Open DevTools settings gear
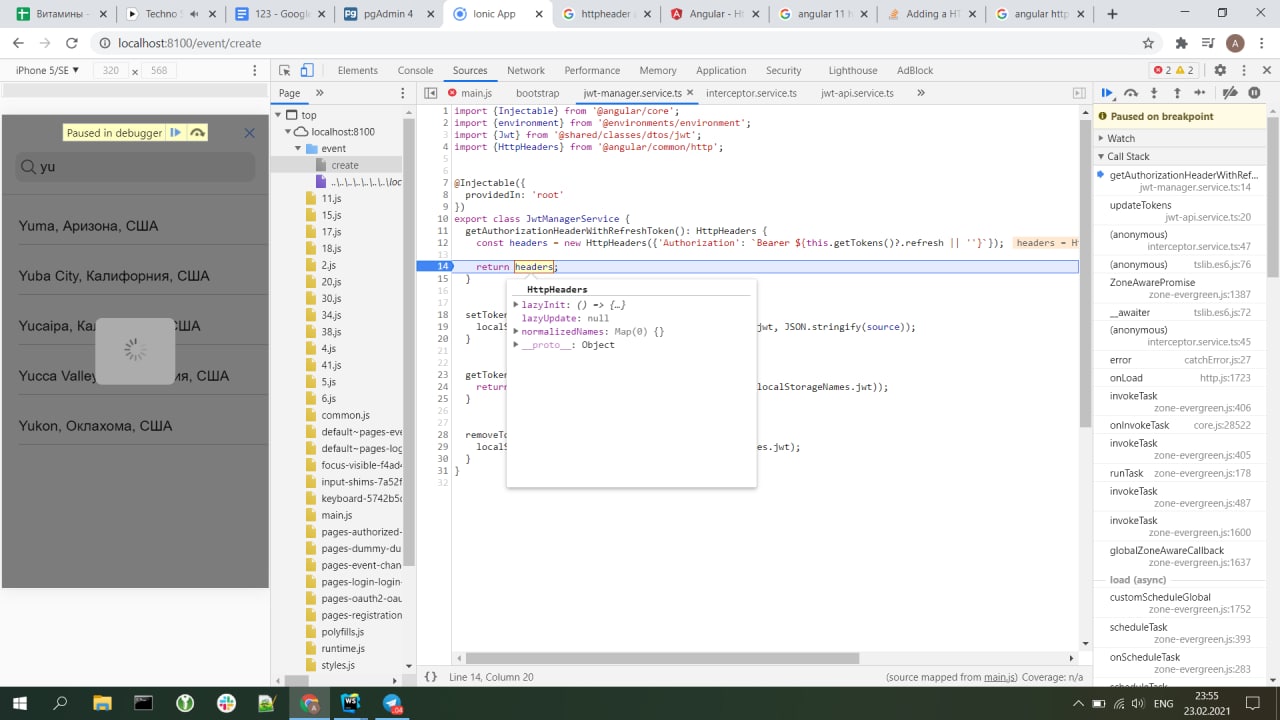 (1220, 70)
